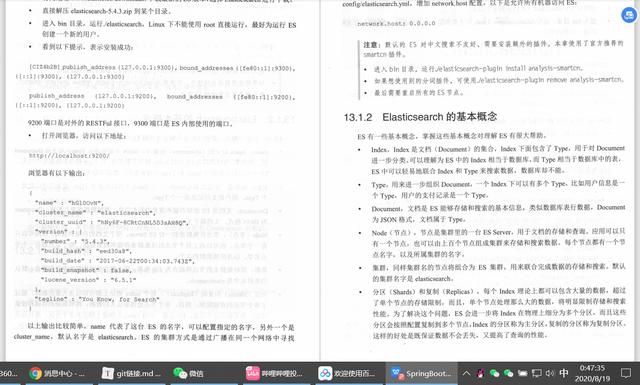Click the blue floating button at top right
Image resolution: width=640 pixels, height=385 pixels.
coord(629,15)
